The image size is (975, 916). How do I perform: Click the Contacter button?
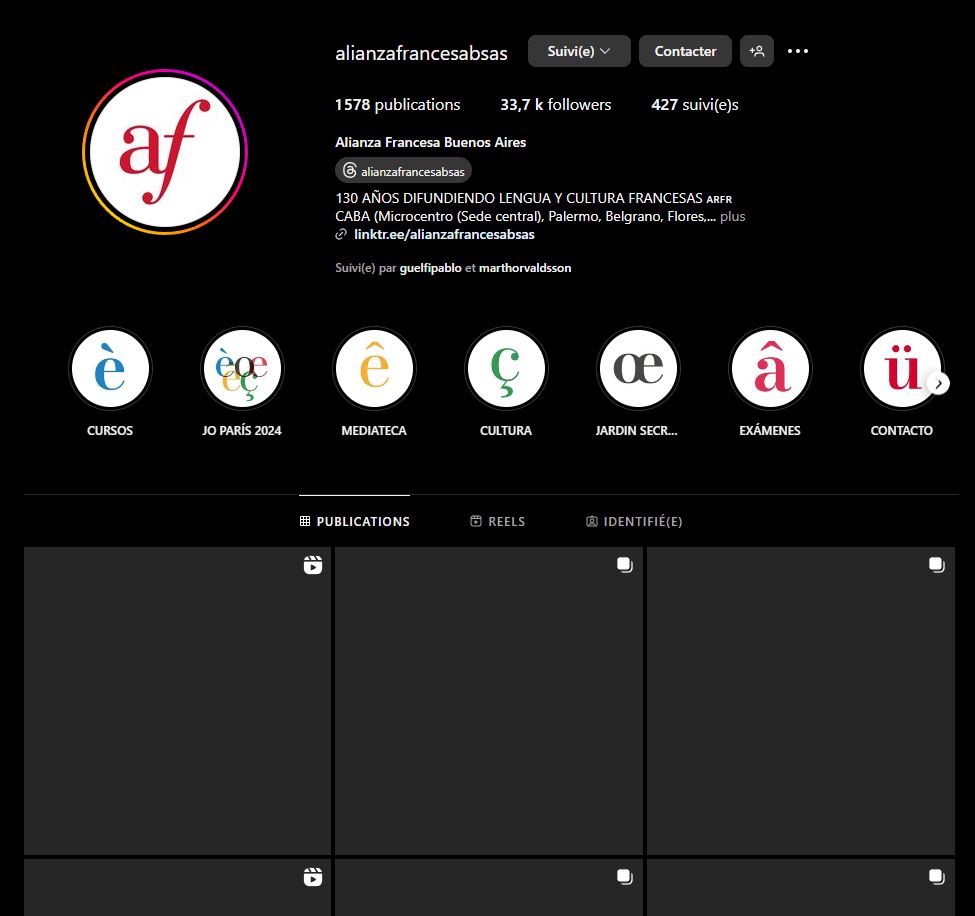(685, 51)
